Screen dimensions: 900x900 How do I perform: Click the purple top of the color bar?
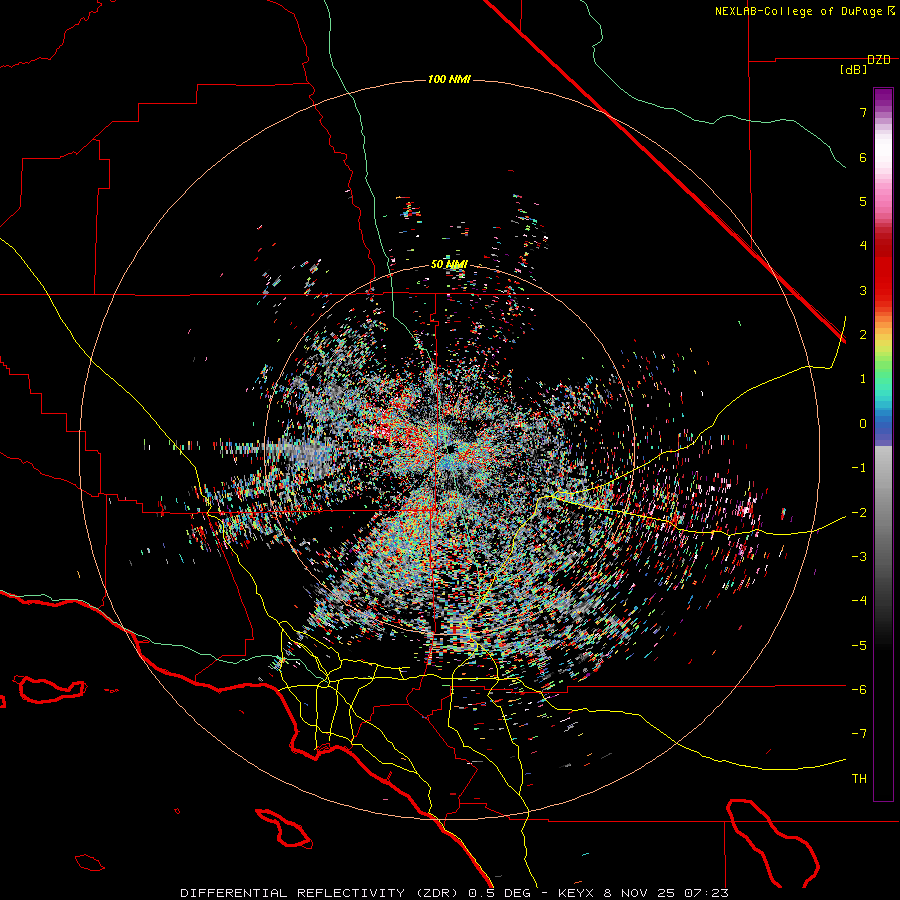[883, 98]
